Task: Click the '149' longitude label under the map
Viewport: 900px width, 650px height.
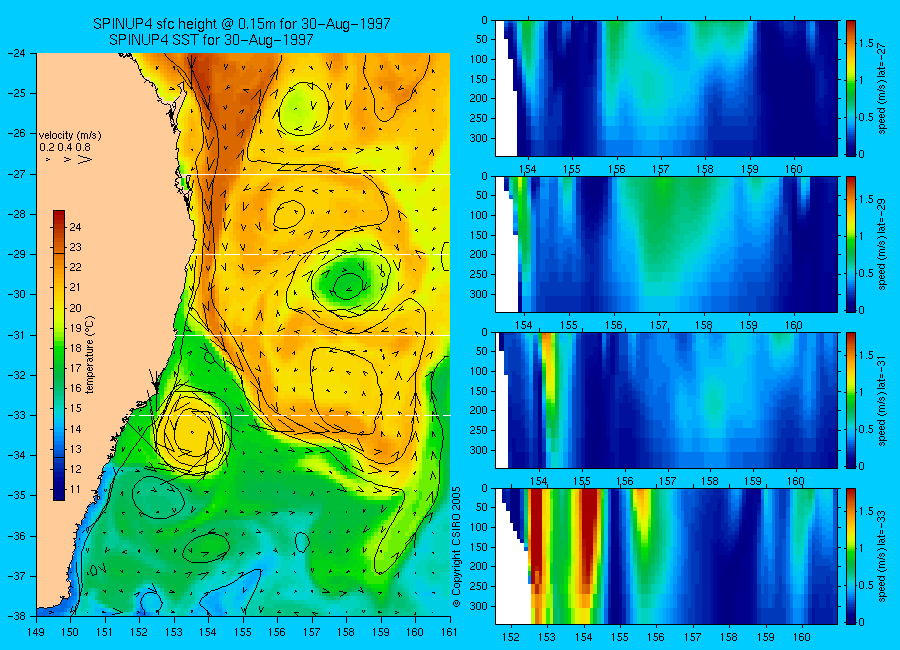Action: [36, 632]
